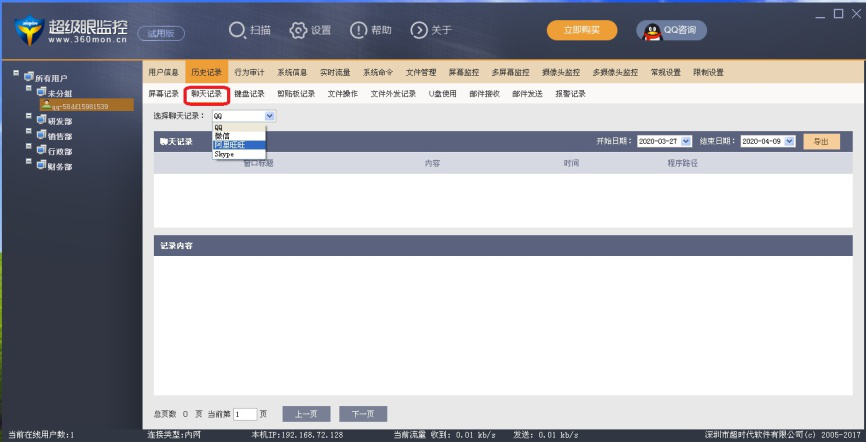Click the 扫描 magnifier scan icon
866x442 pixels.
click(x=237, y=30)
